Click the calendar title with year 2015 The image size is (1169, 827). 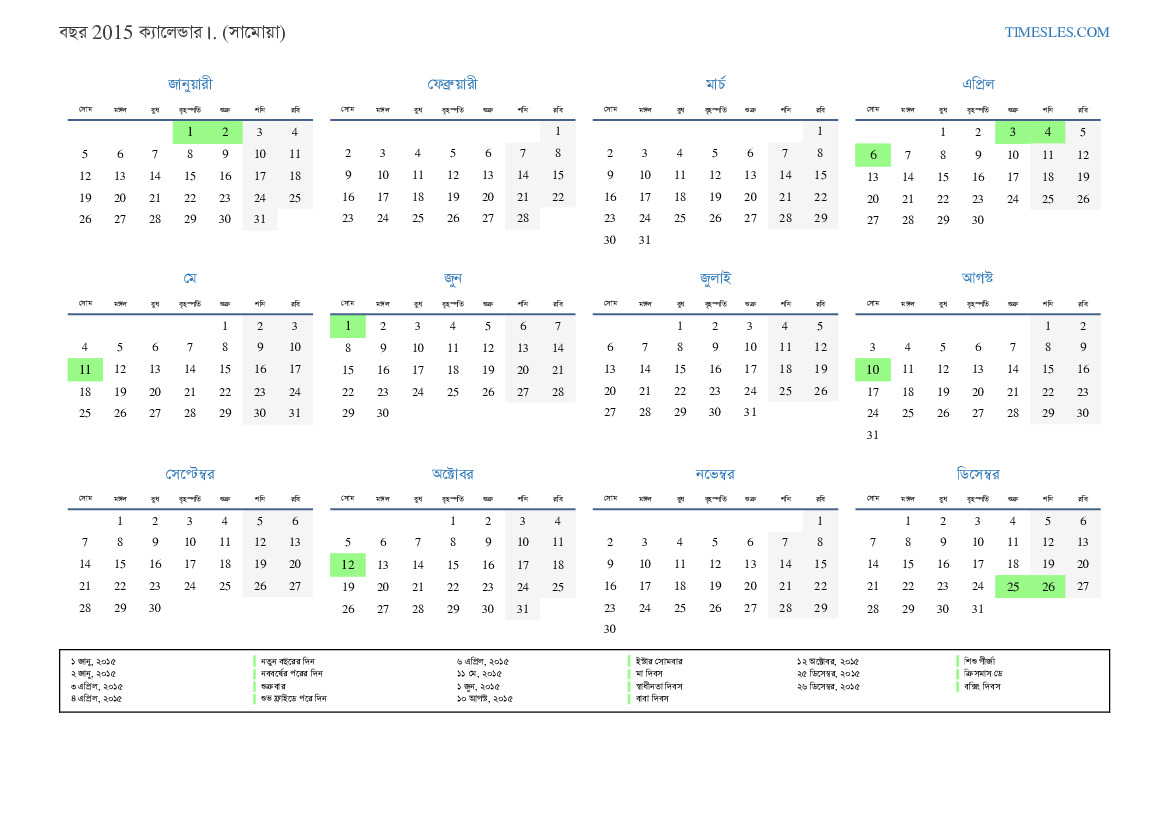(172, 32)
